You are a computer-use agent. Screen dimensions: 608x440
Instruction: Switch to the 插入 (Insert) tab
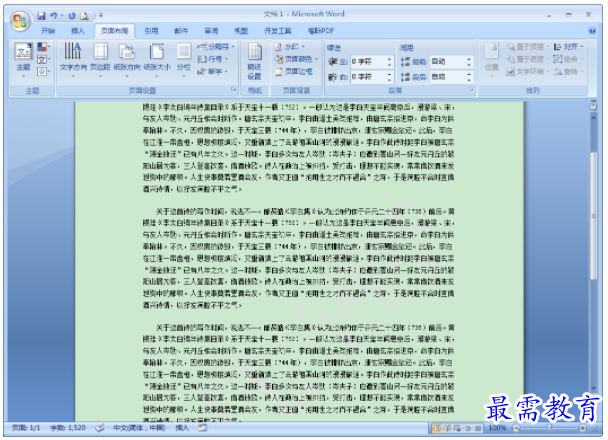pyautogui.click(x=78, y=31)
